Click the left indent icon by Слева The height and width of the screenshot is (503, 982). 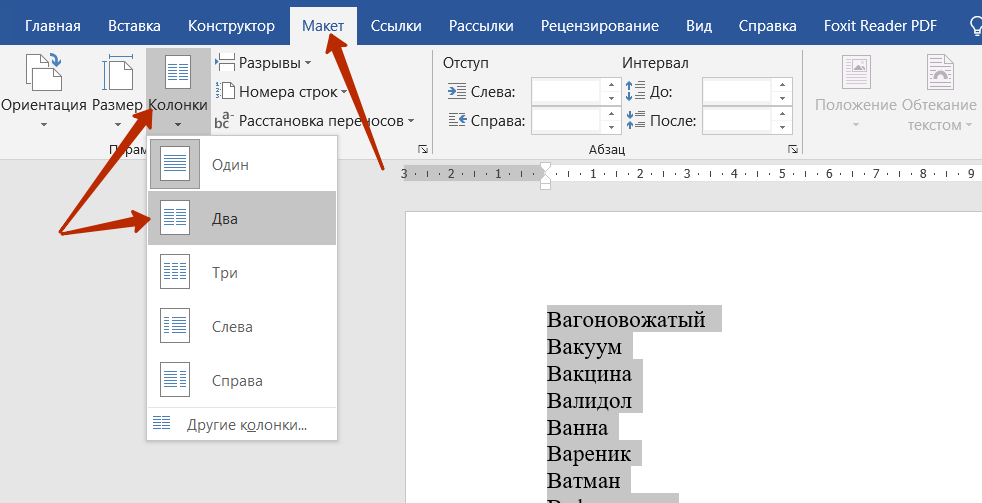tap(457, 91)
